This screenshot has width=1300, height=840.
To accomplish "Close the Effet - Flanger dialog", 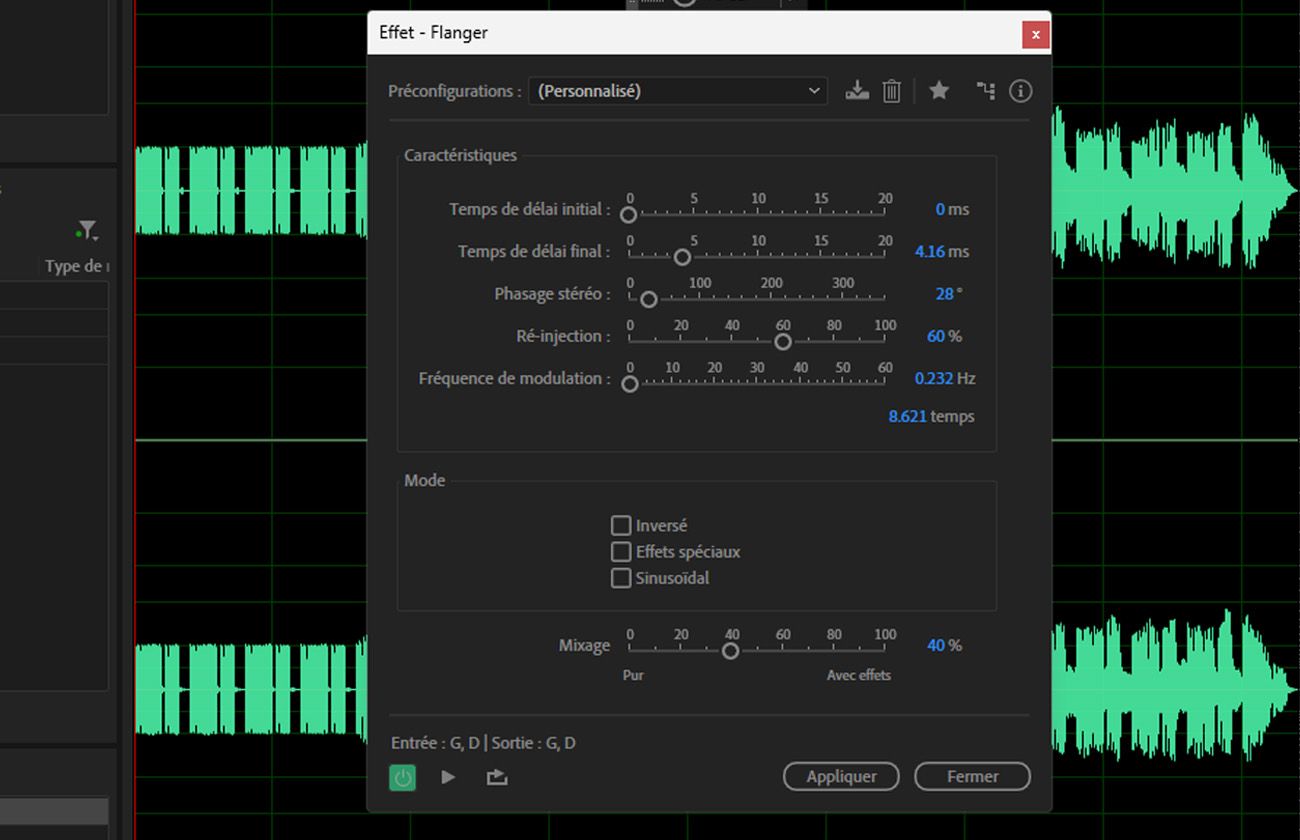I will pos(1036,33).
